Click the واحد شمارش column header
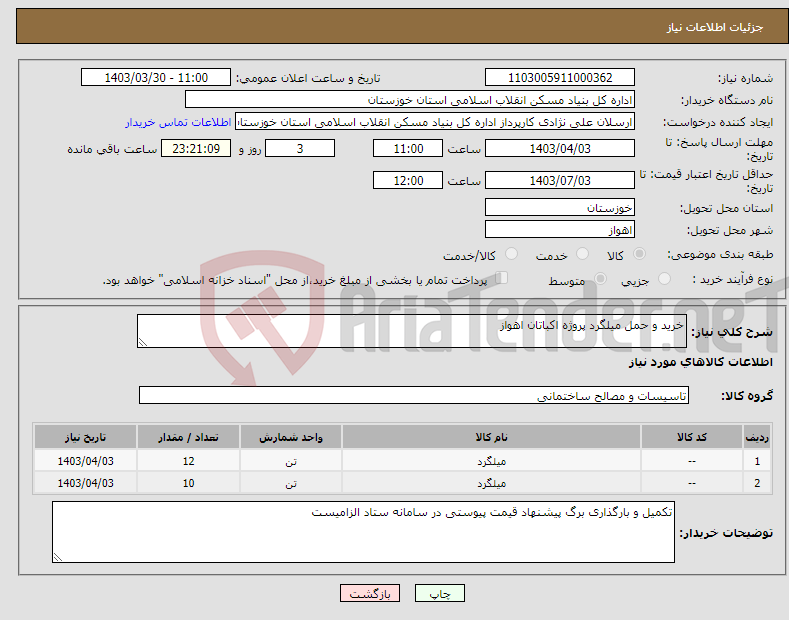Viewport: 789px width, 620px height. [291, 437]
